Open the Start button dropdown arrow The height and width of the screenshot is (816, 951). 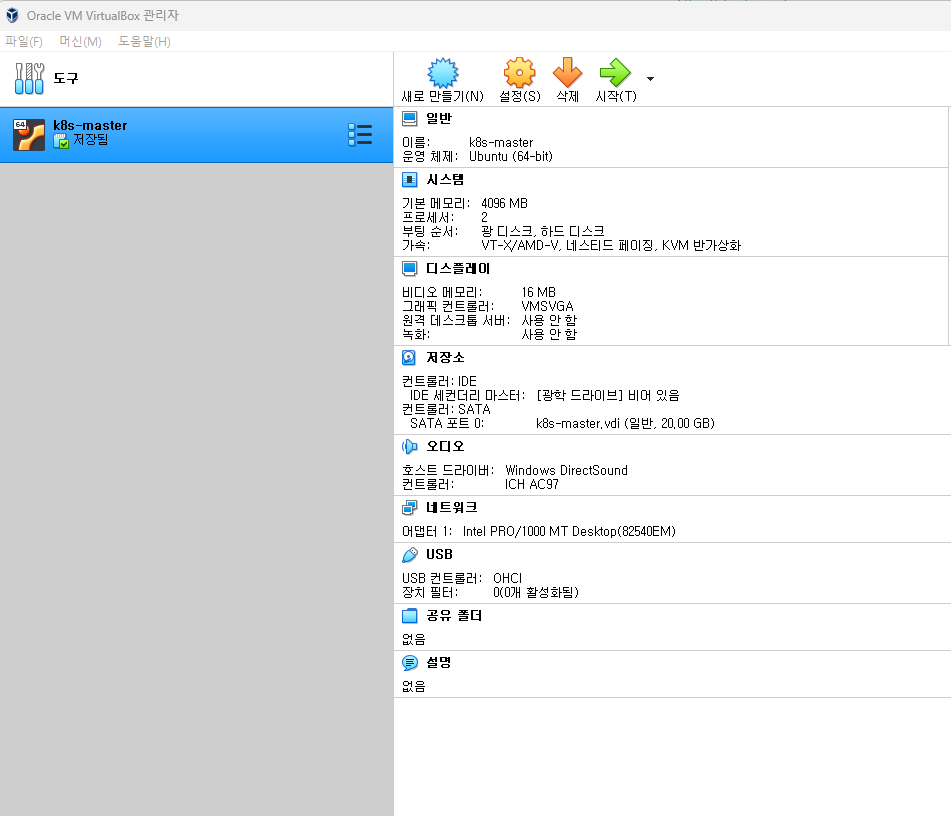[650, 79]
